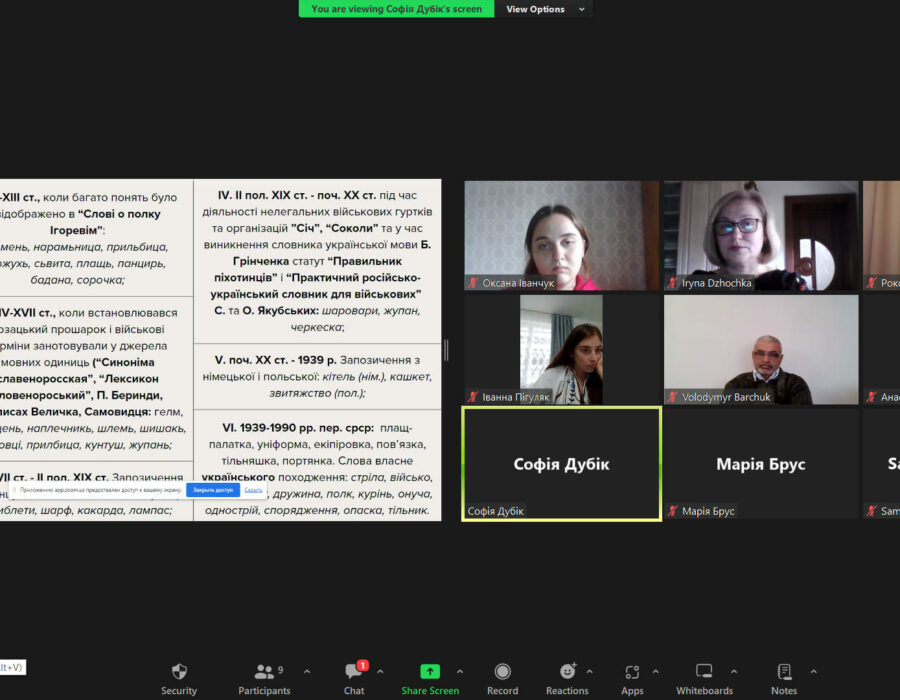Click the green Share Screen icon
Image resolution: width=900 pixels, height=700 pixels.
(x=430, y=672)
